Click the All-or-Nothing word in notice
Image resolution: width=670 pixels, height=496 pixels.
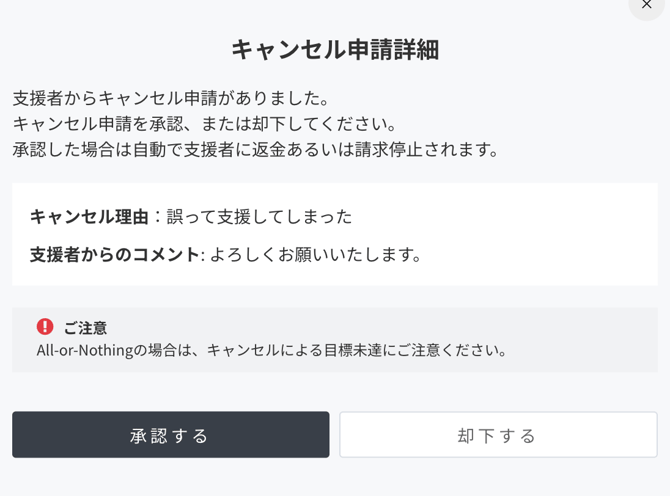point(85,350)
